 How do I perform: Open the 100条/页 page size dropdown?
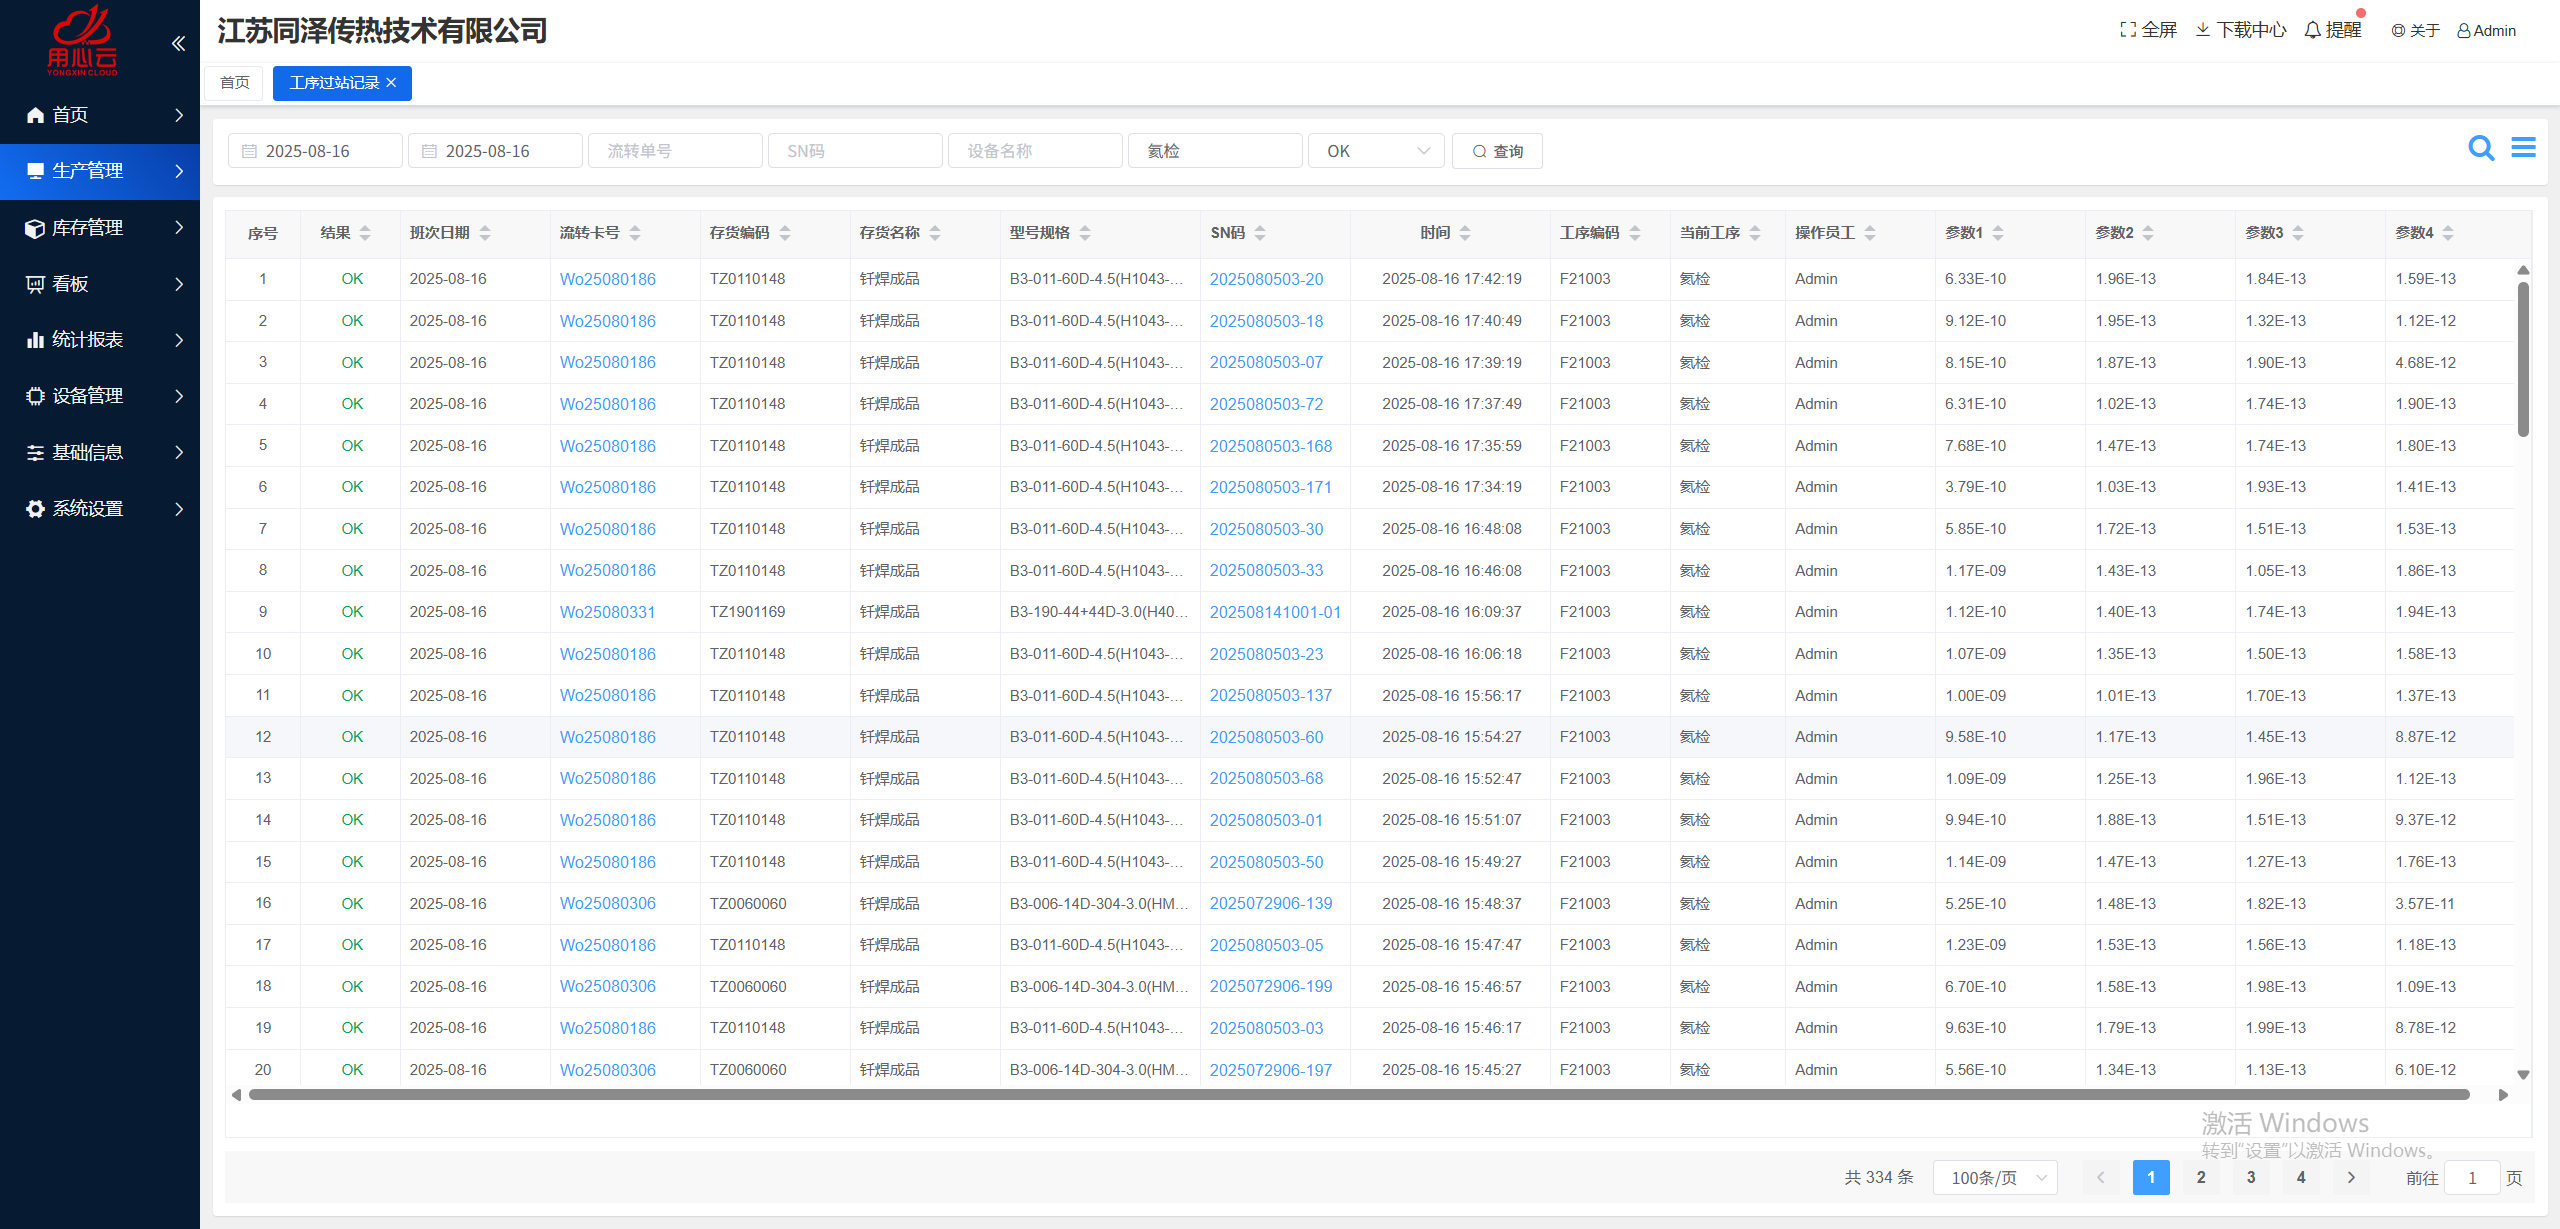pos(1995,1178)
